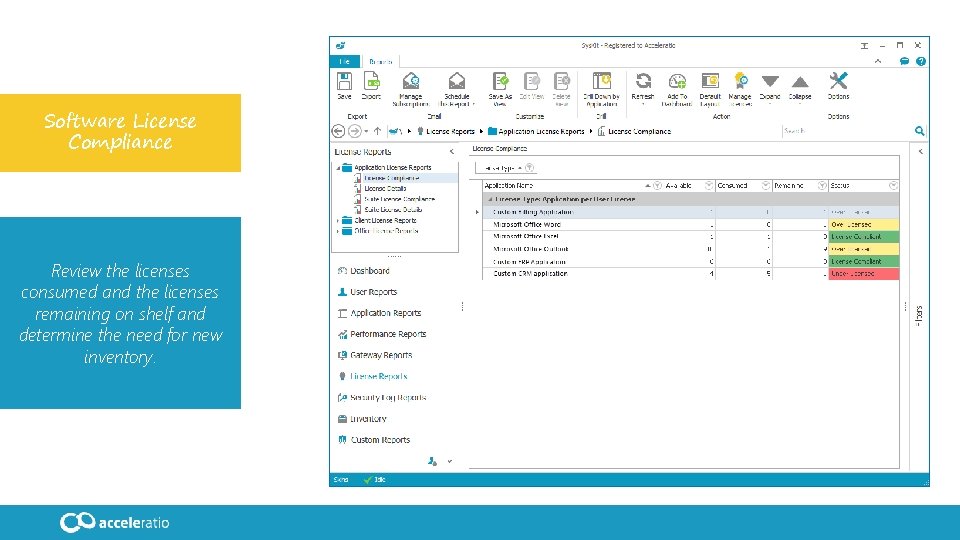The image size is (960, 540).
Task: Collapse the ribbon with the caret
Action: [x=877, y=61]
